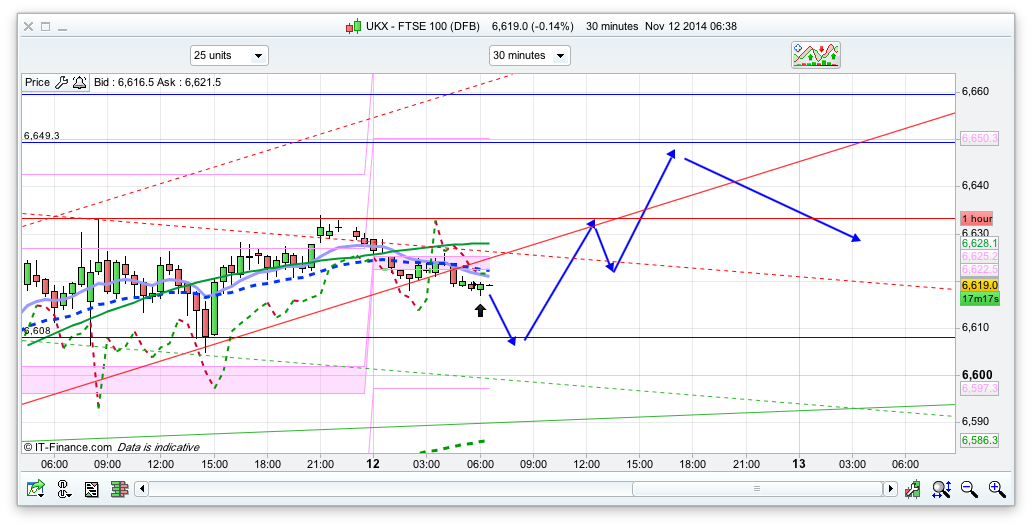Image resolution: width=1032 pixels, height=527 pixels.
Task: Select the 13 date label on time axis
Action: [x=798, y=464]
